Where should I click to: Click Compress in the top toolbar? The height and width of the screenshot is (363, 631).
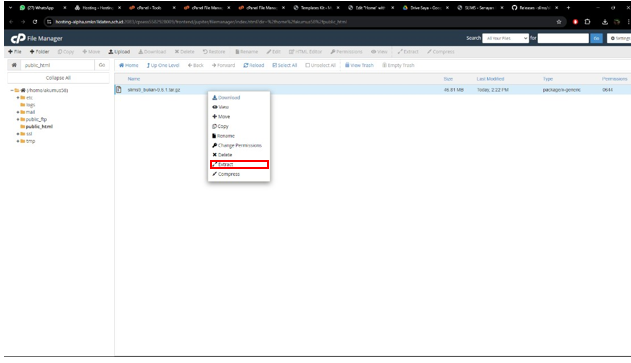441,52
